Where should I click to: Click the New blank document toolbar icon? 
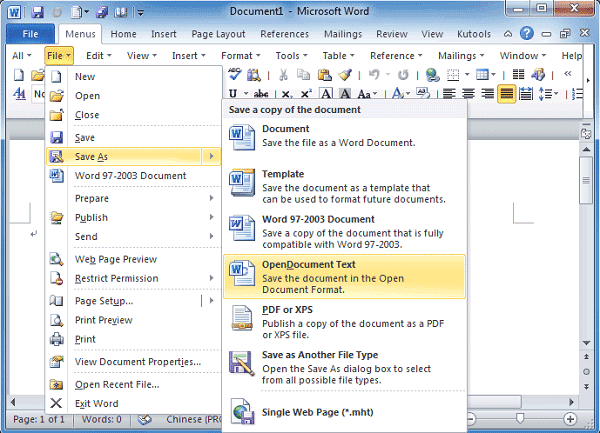pyautogui.click(x=18, y=75)
